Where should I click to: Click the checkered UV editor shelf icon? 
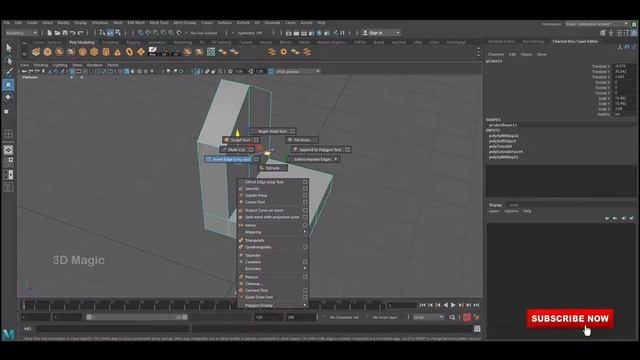[211, 52]
